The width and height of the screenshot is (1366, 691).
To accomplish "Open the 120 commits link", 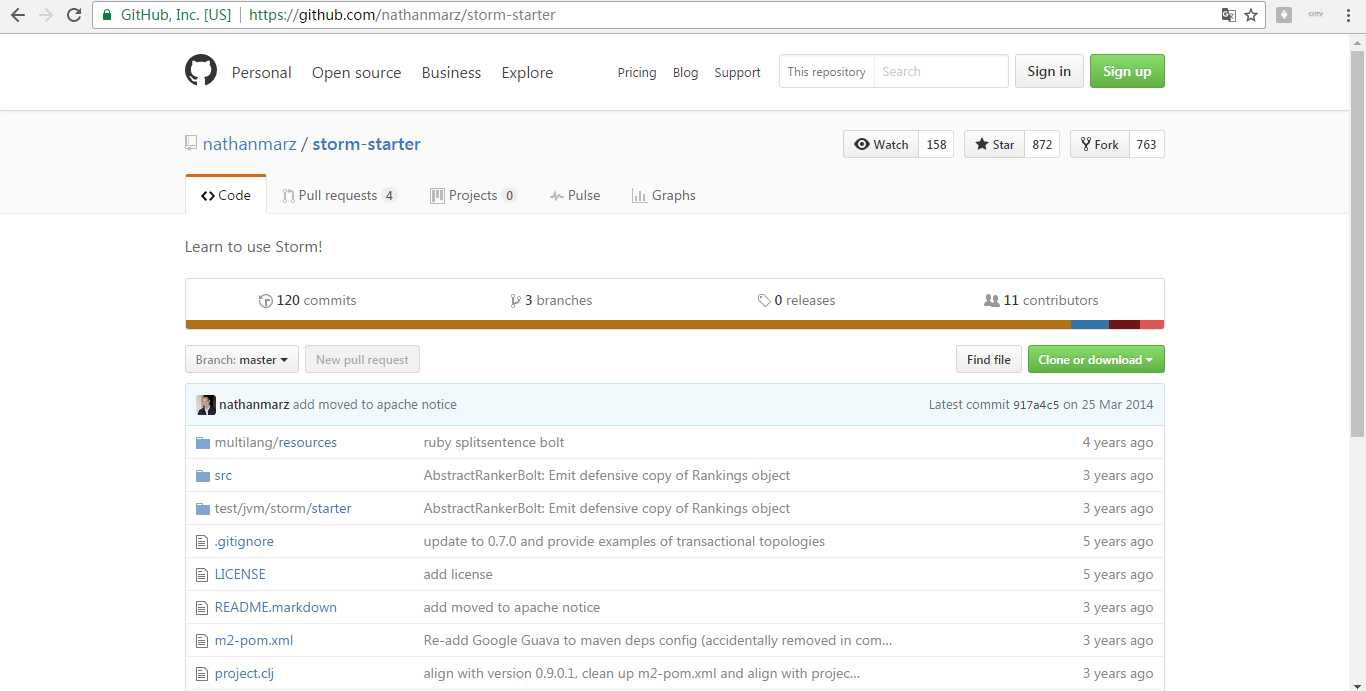I will coord(307,300).
